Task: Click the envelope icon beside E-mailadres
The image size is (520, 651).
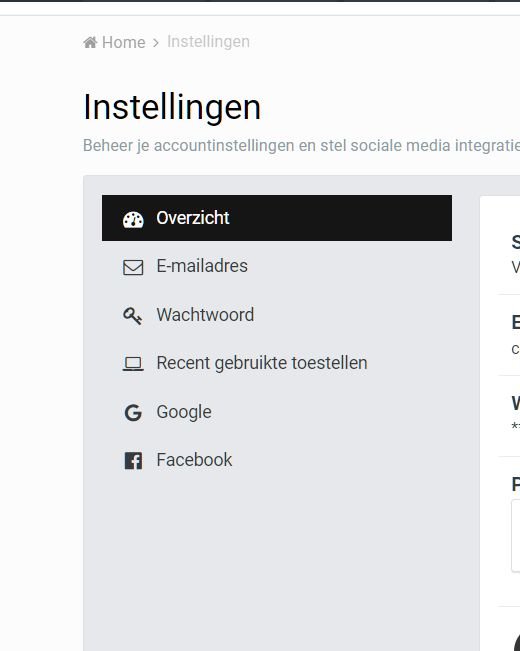Action: [x=133, y=267]
